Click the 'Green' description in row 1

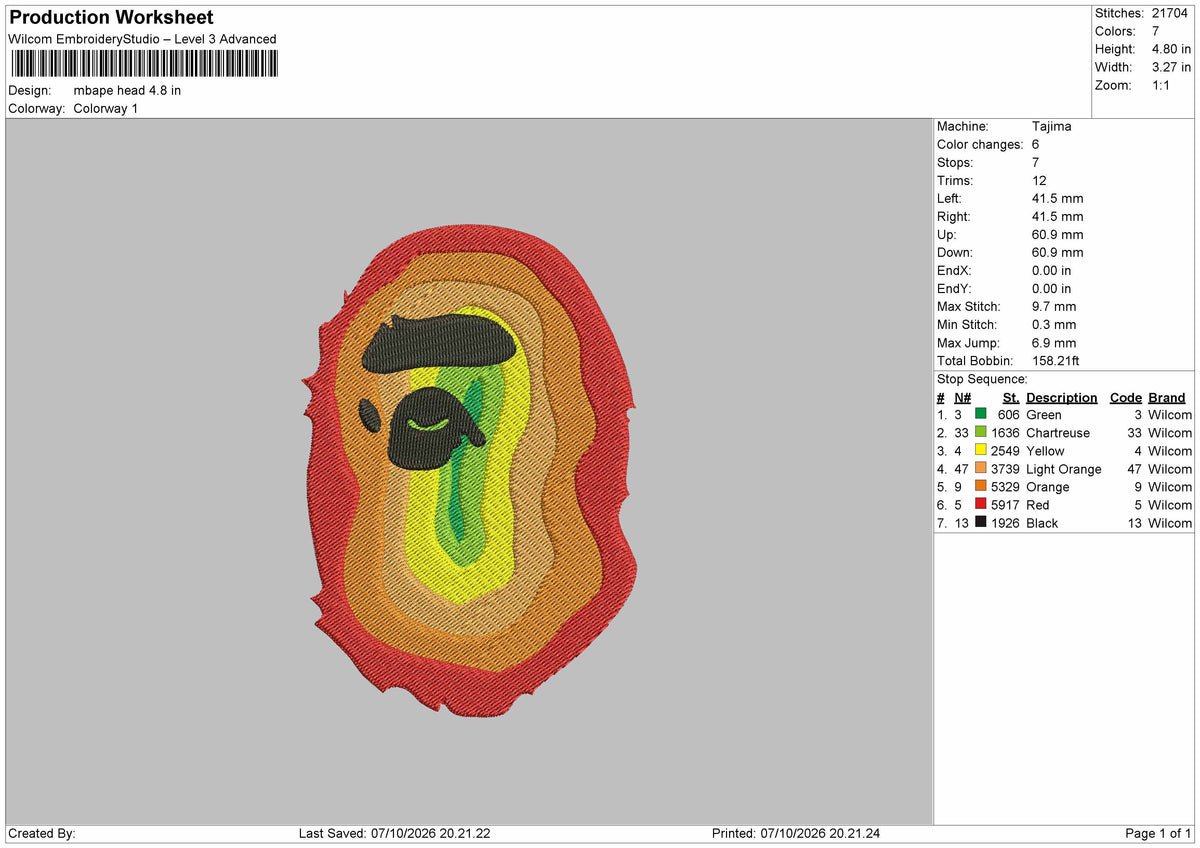[x=1044, y=415]
